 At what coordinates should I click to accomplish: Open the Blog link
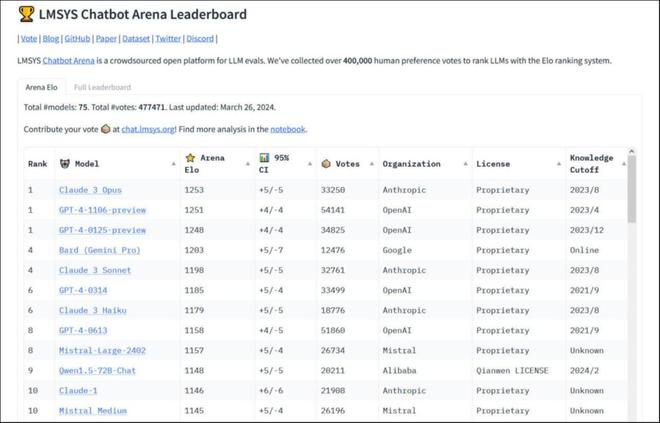coord(51,38)
